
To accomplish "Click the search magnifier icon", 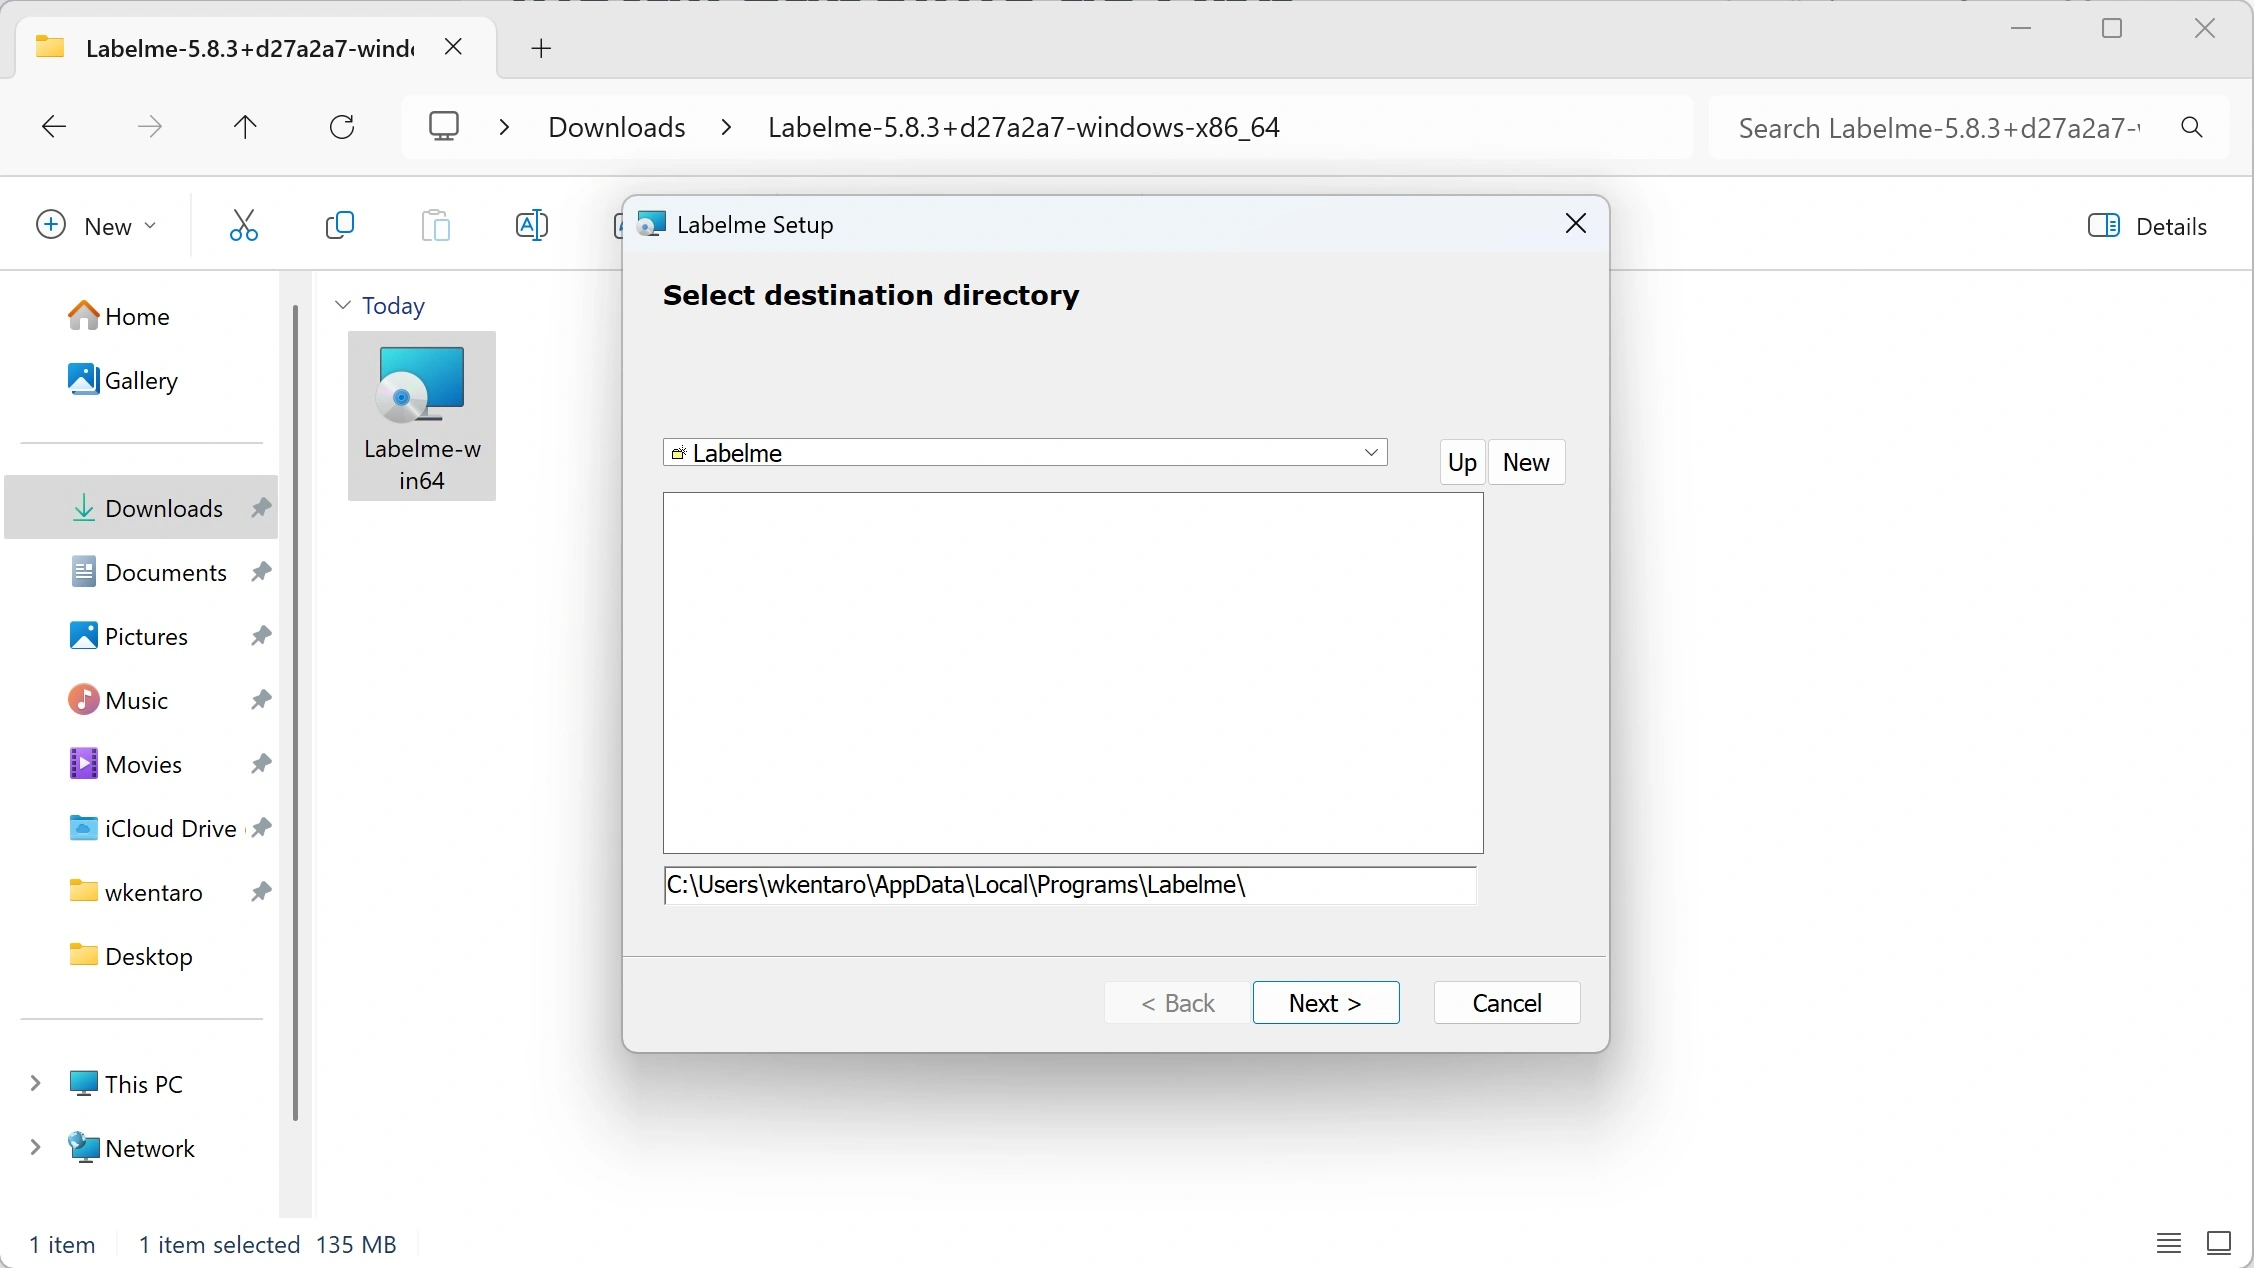I will [2192, 127].
